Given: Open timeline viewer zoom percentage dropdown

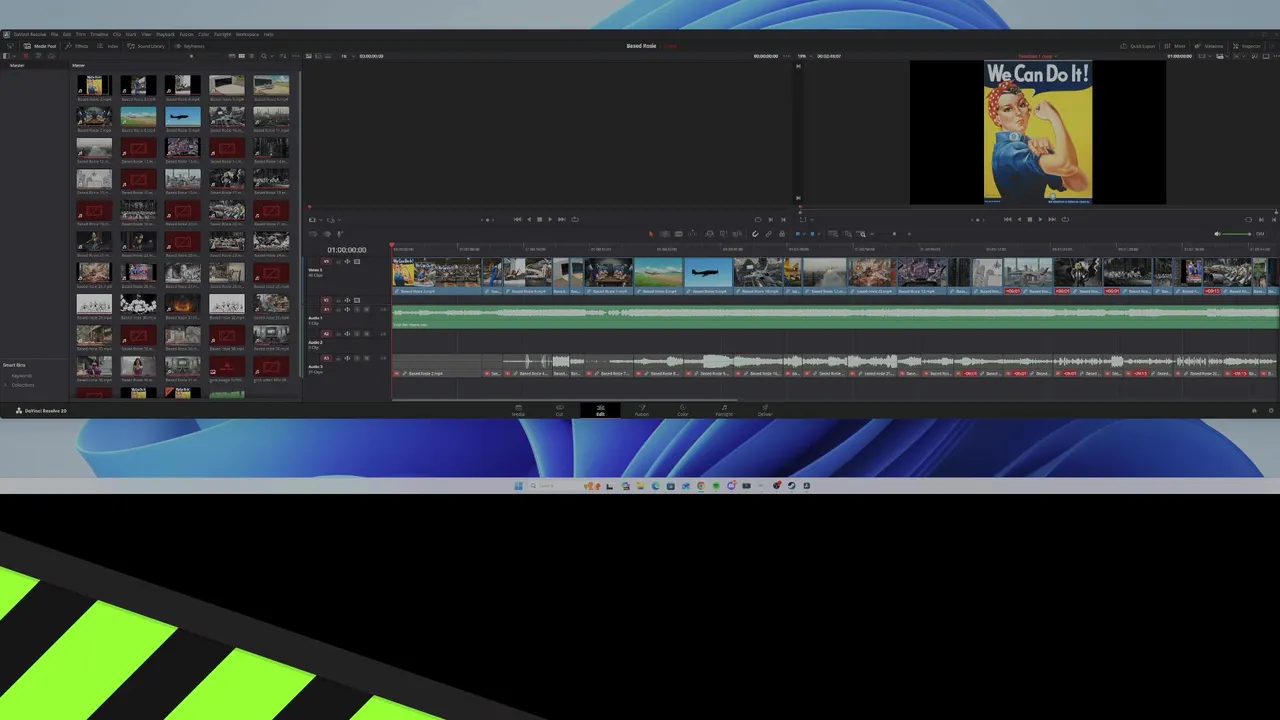Looking at the screenshot, I should (x=804, y=56).
